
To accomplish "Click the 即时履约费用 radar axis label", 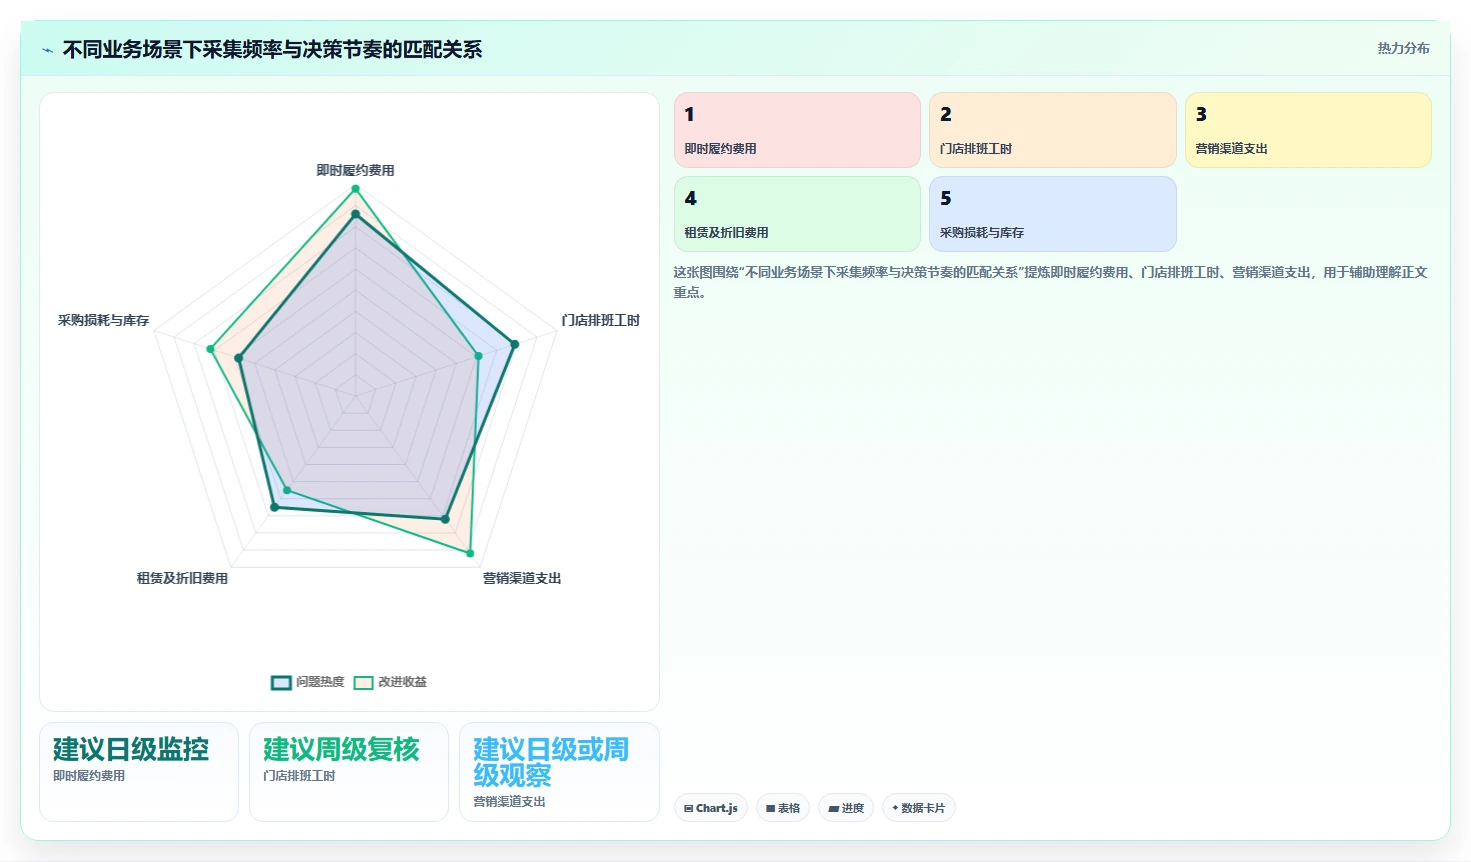I will [x=355, y=171].
